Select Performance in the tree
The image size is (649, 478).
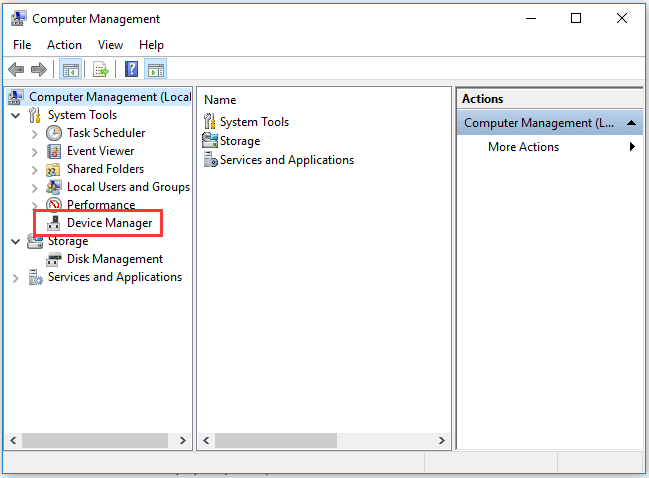pyautogui.click(x=101, y=205)
